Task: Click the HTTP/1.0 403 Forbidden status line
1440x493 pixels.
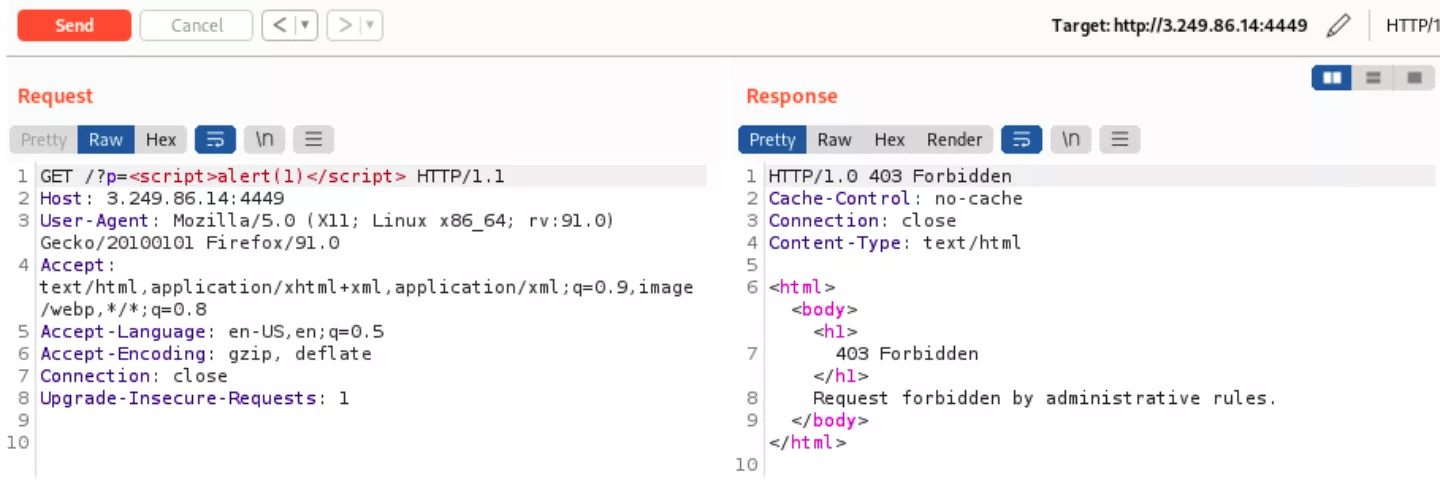Action: pos(890,177)
